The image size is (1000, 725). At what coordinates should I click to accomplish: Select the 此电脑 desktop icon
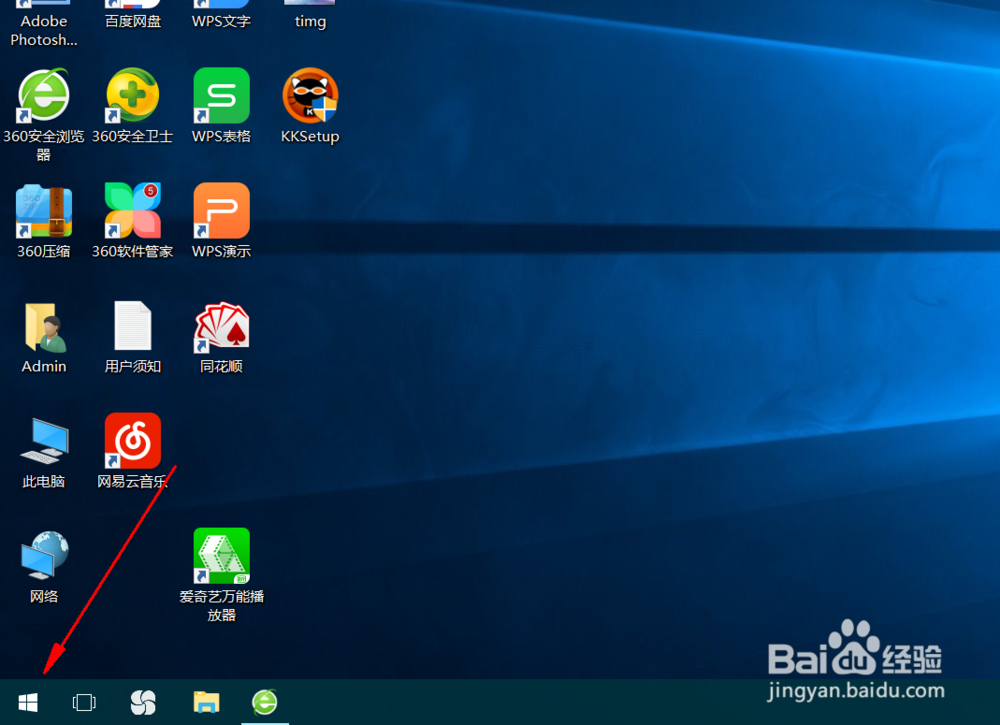[x=44, y=441]
